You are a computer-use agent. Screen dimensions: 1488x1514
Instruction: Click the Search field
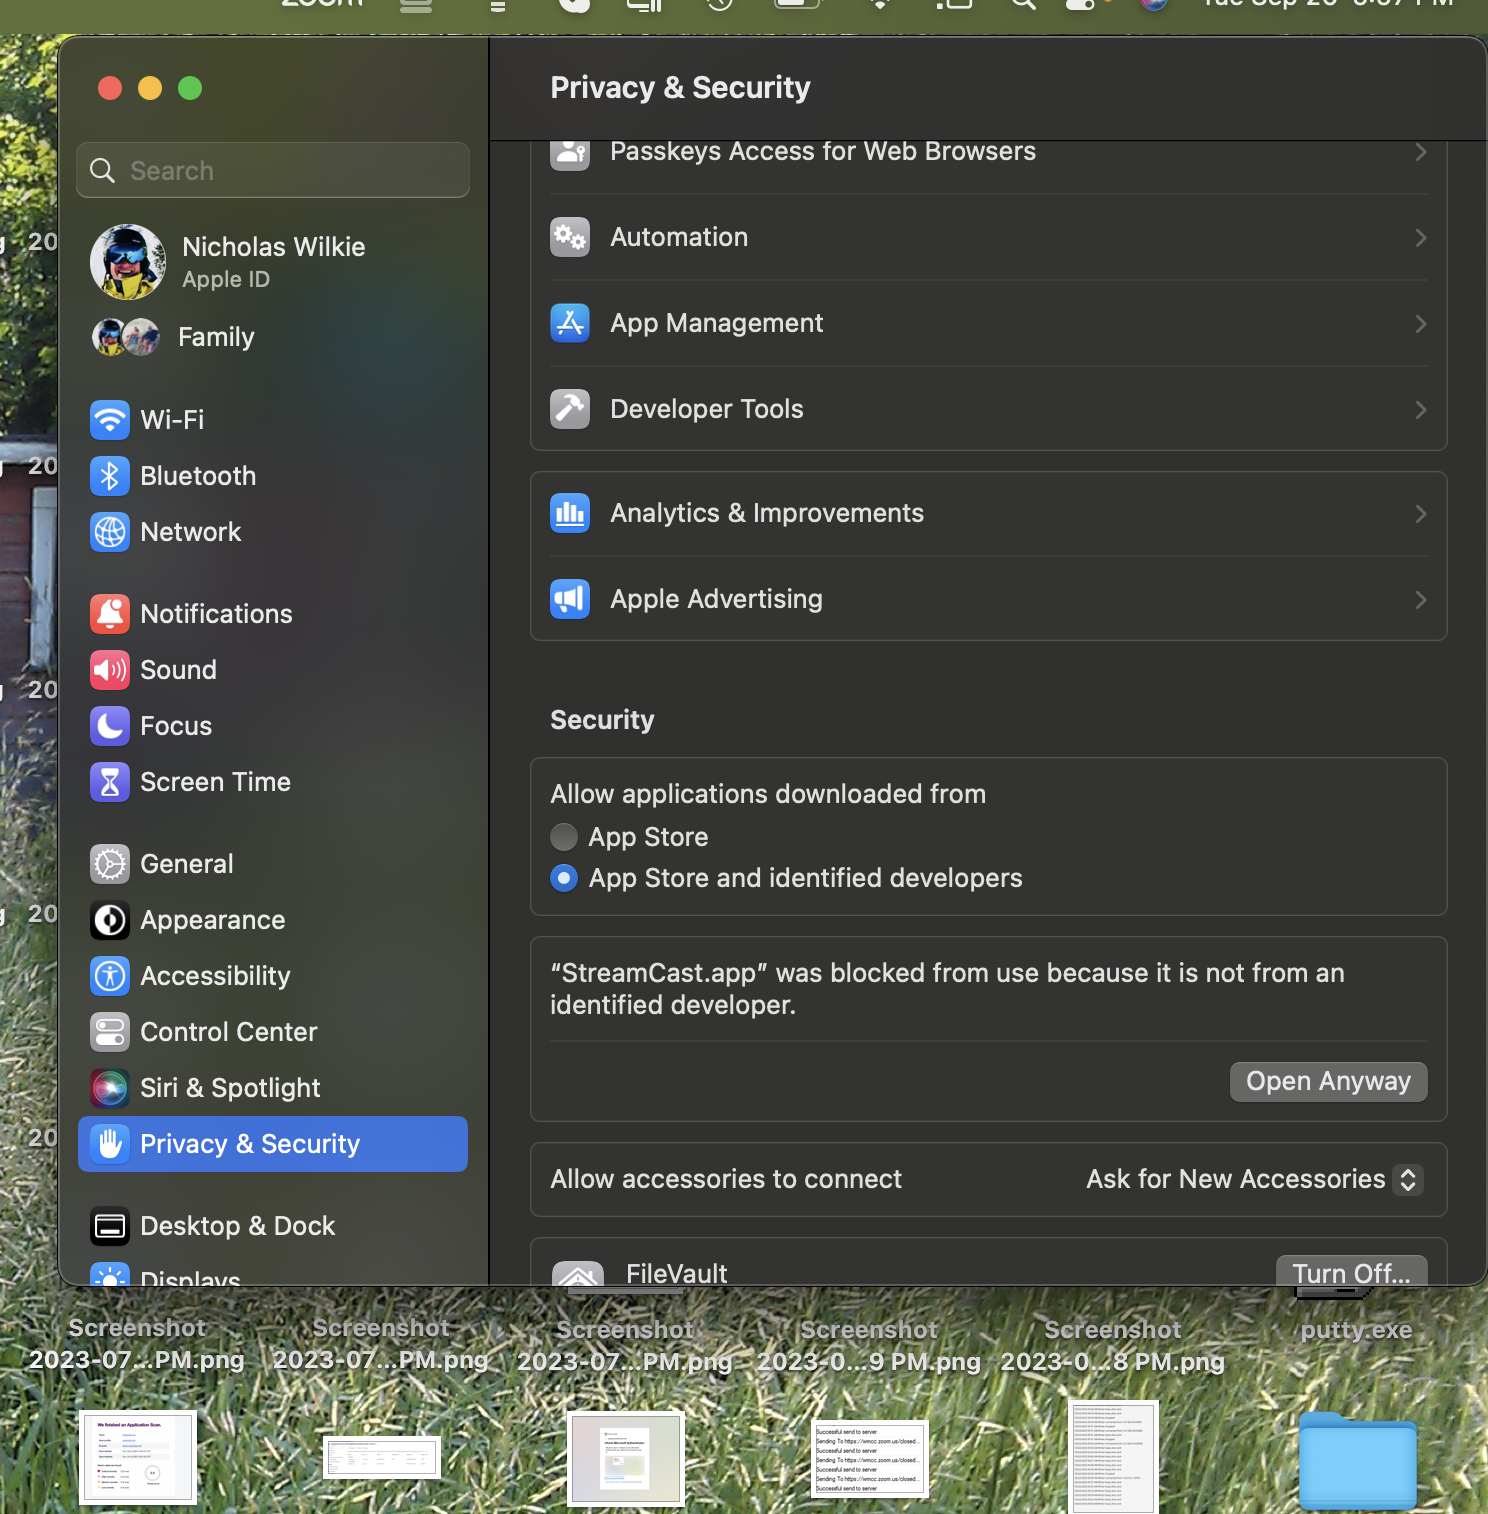[272, 170]
